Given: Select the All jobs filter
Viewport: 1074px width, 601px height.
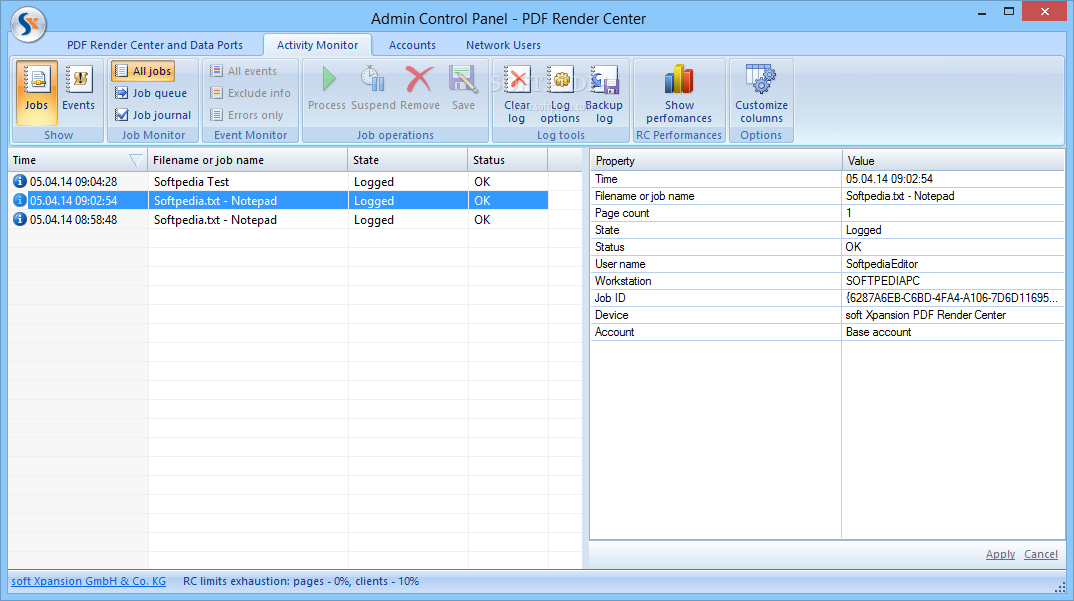Looking at the screenshot, I should pyautogui.click(x=143, y=71).
